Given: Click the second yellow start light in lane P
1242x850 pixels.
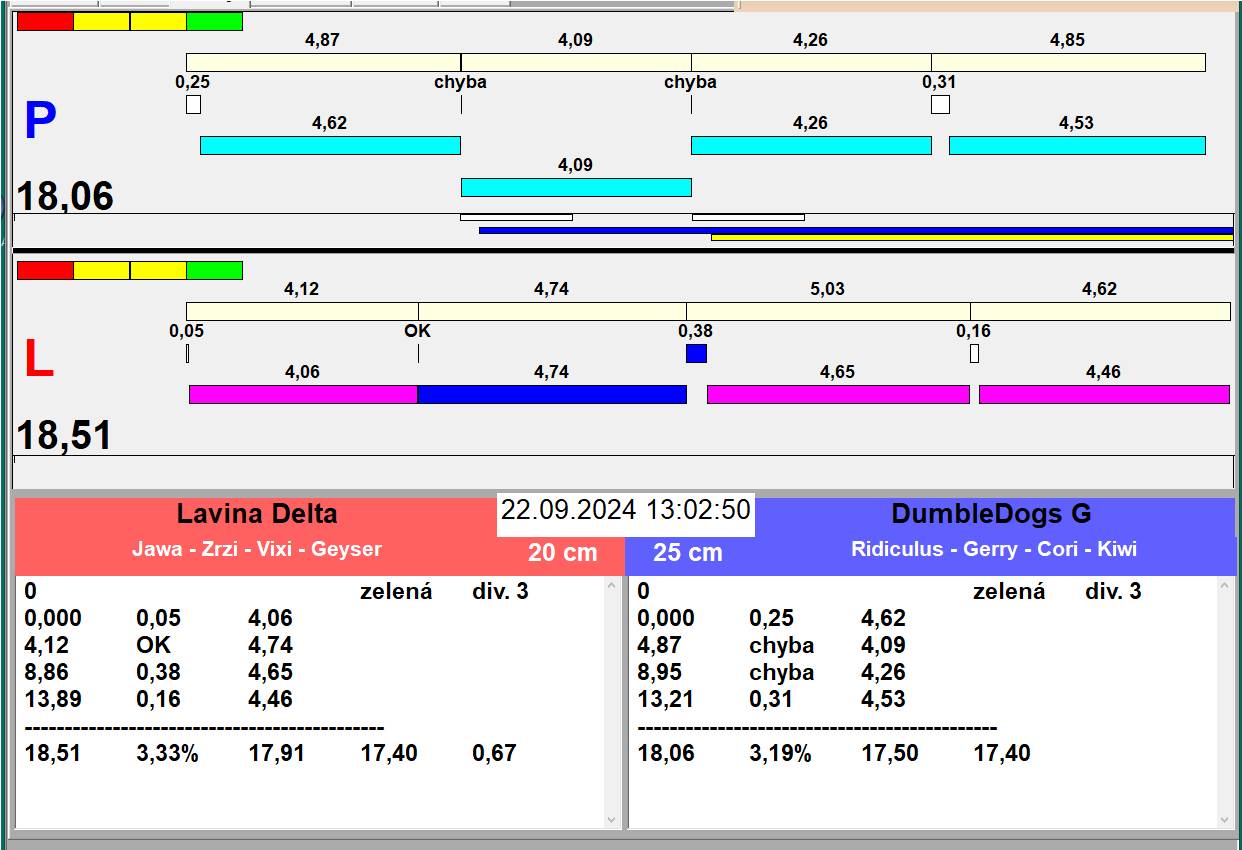Looking at the screenshot, I should [x=158, y=21].
